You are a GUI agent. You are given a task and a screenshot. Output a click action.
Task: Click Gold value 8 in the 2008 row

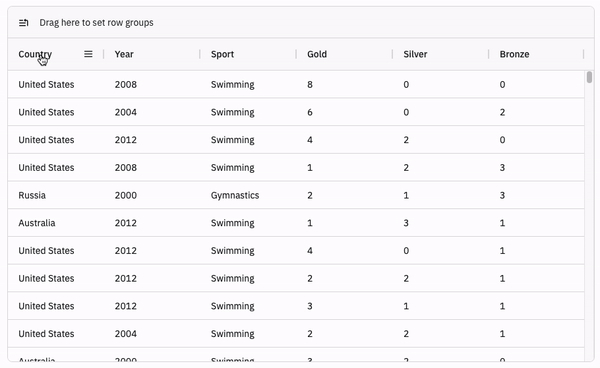[310, 84]
